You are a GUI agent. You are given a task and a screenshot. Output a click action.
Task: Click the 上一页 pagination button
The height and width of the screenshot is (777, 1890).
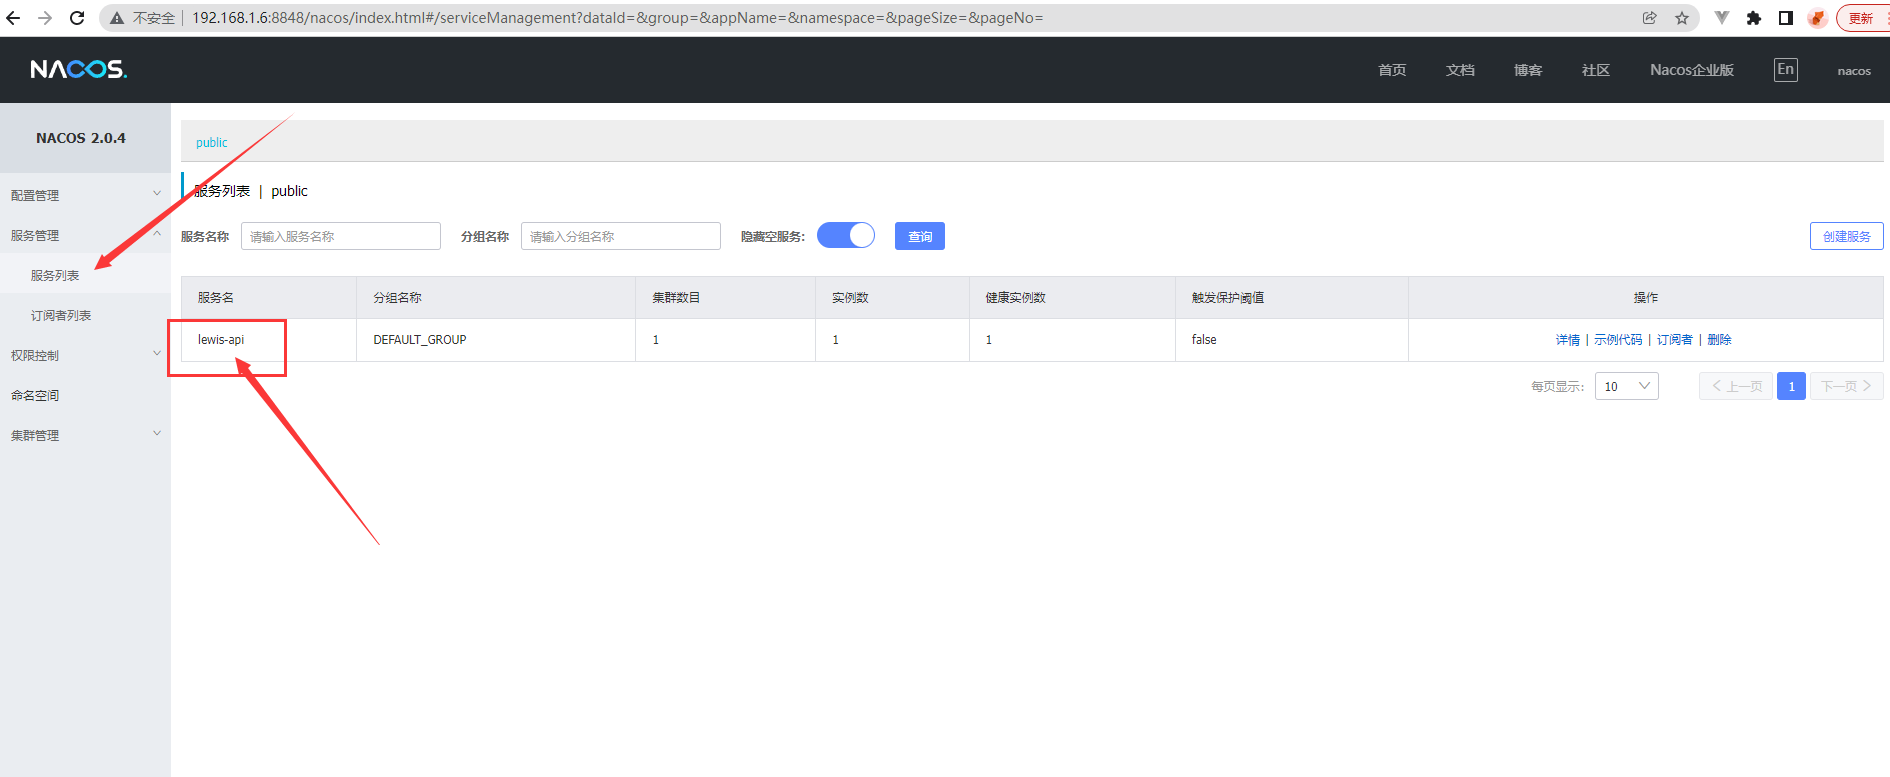point(1736,386)
